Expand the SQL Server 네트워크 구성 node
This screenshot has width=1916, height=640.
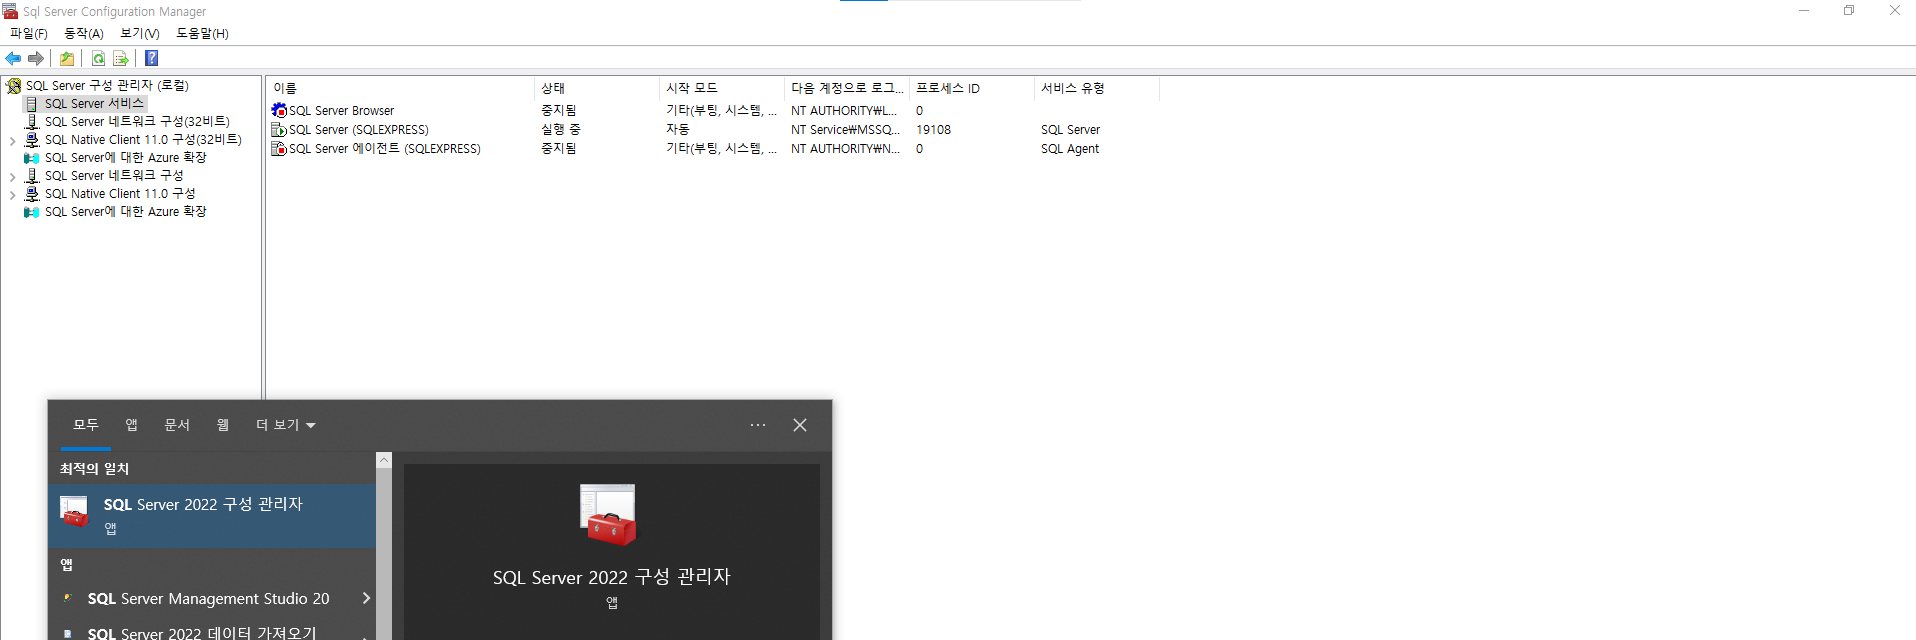[x=12, y=177]
